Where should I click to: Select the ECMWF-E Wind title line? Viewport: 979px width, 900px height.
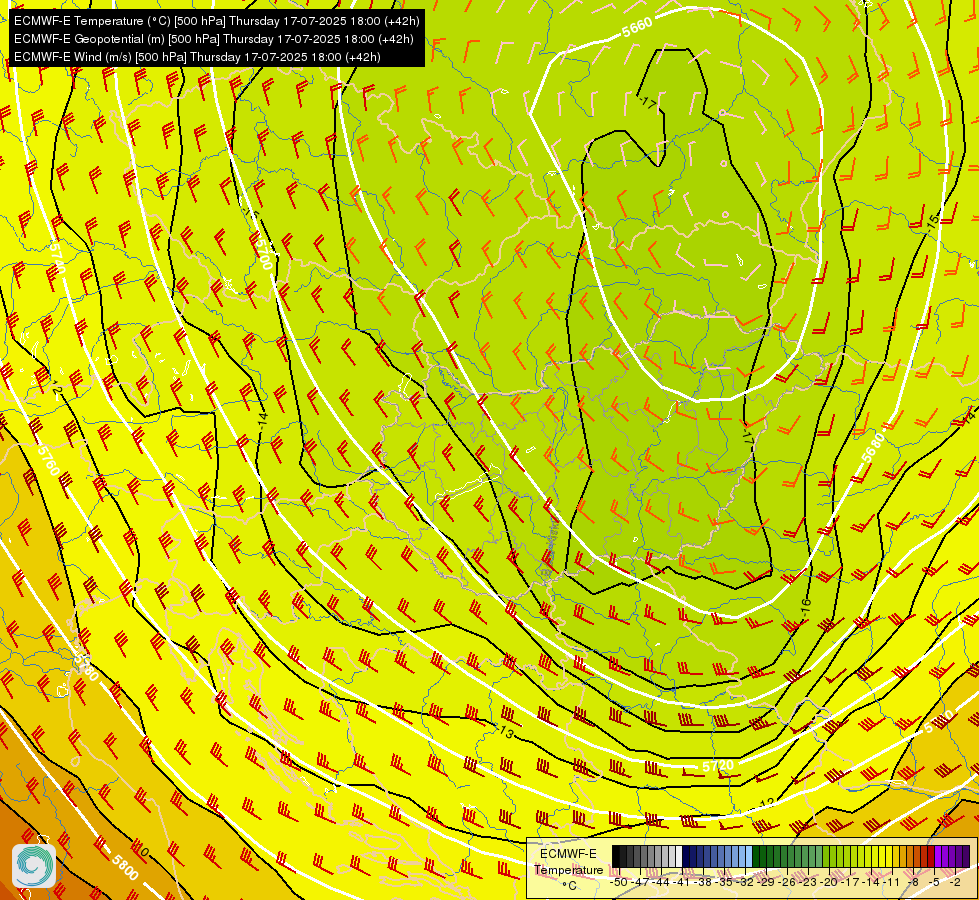point(197,57)
